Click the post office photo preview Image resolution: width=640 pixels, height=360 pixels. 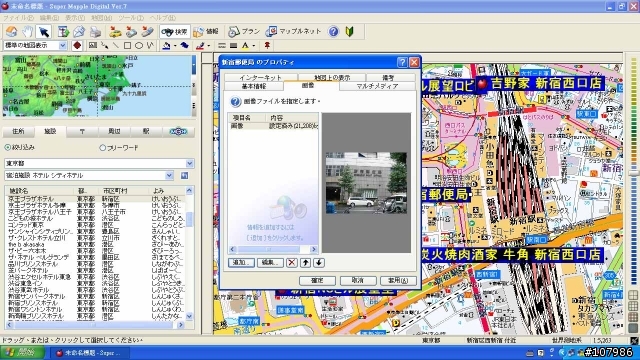pos(366,183)
